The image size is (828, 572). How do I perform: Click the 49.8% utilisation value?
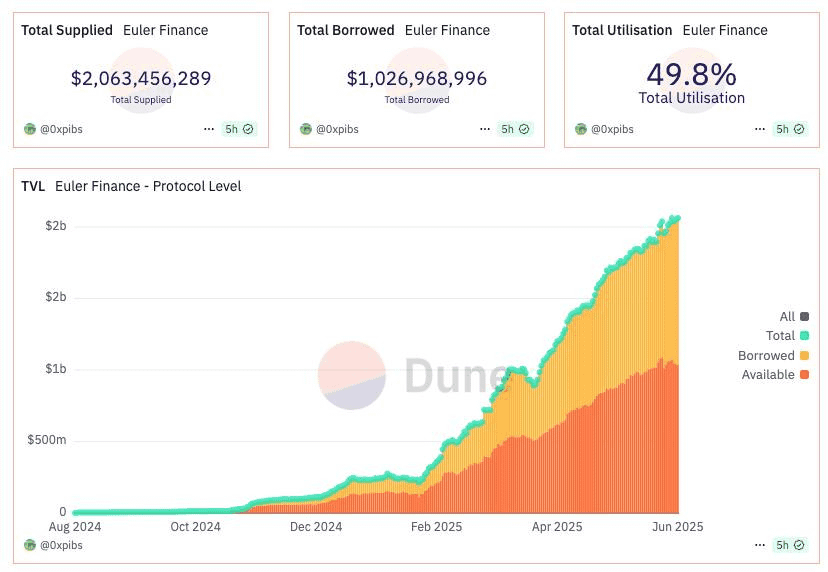coord(692,74)
